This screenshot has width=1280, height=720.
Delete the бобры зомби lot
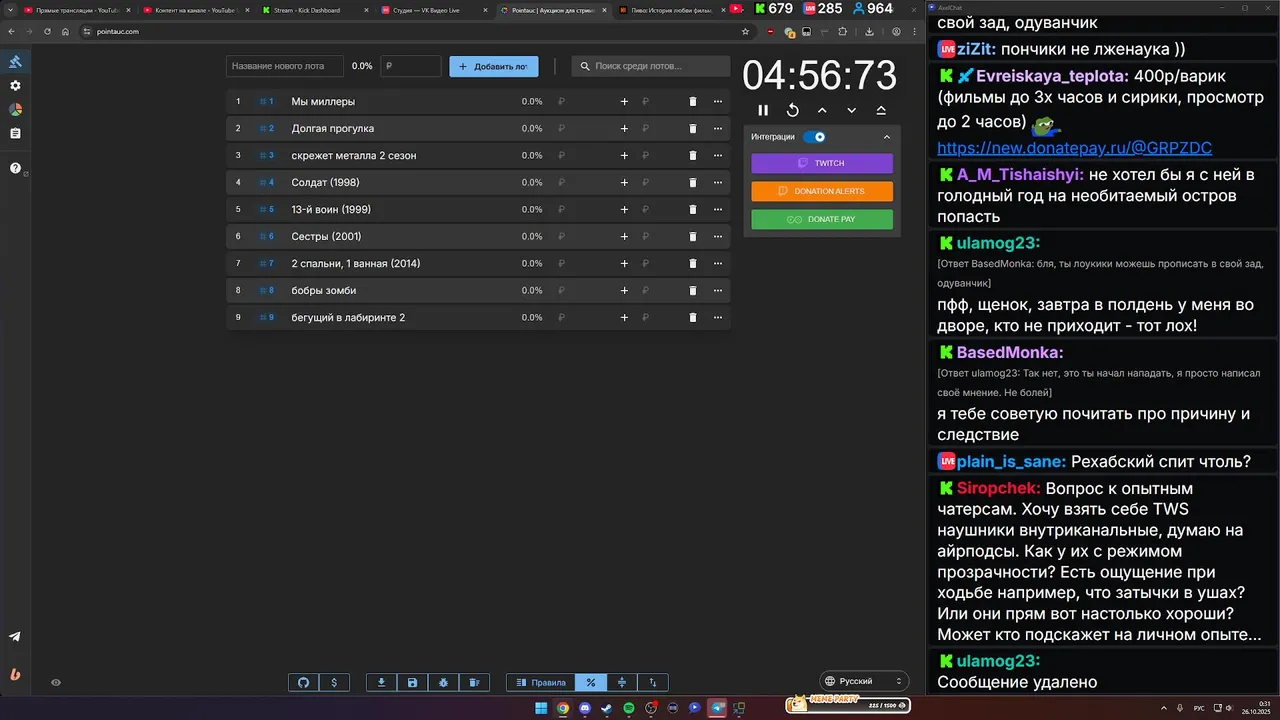(693, 291)
